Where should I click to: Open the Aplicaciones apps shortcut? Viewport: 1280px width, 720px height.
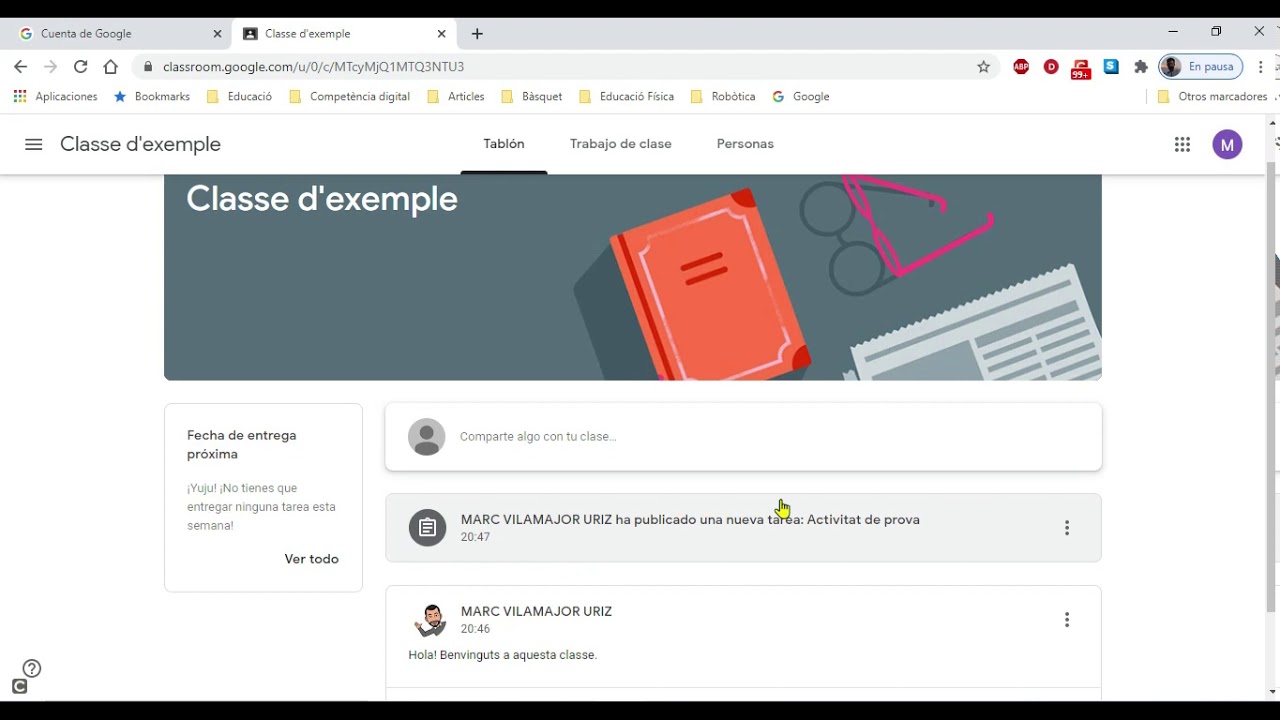(x=55, y=97)
